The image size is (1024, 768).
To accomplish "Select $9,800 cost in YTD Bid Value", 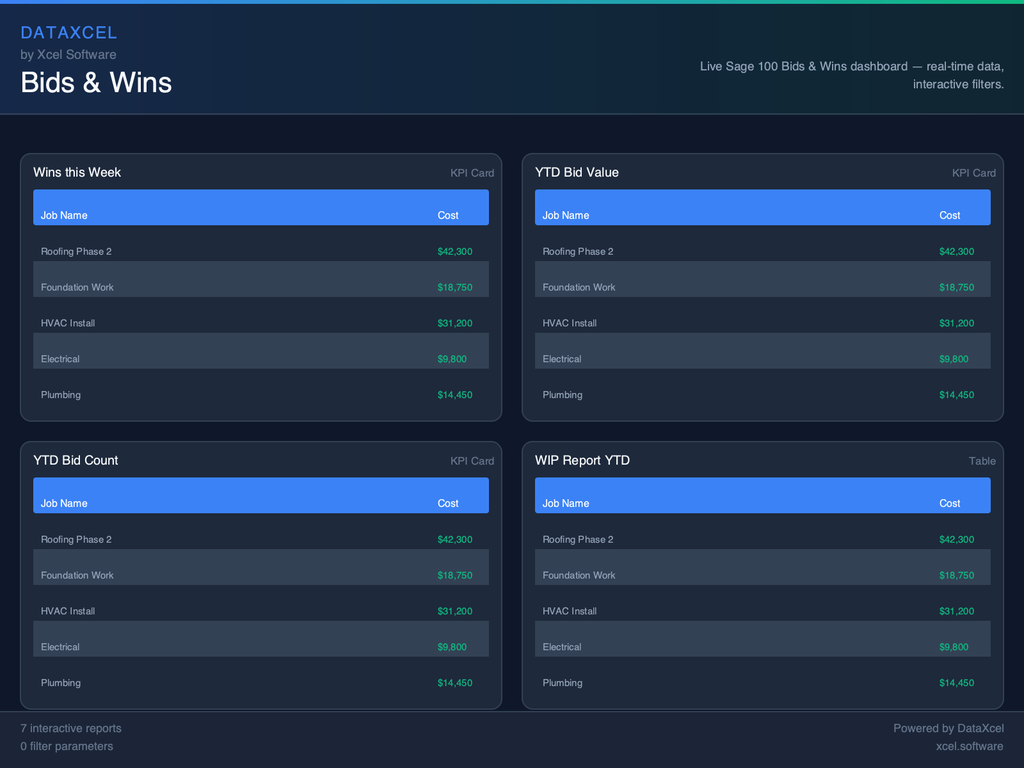I will [x=953, y=359].
